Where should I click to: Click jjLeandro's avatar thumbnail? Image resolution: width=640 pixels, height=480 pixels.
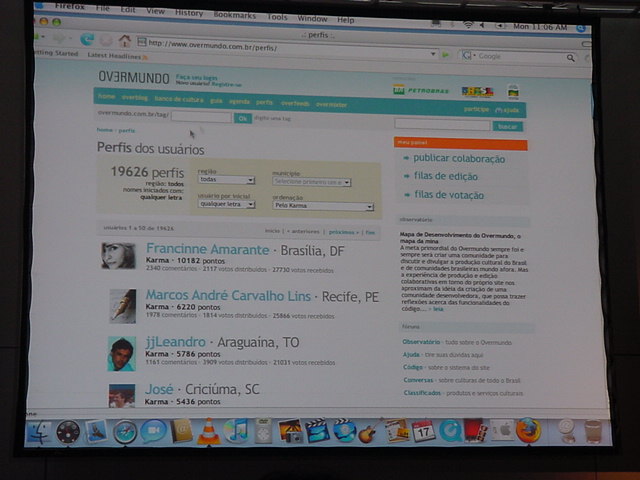pyautogui.click(x=121, y=353)
